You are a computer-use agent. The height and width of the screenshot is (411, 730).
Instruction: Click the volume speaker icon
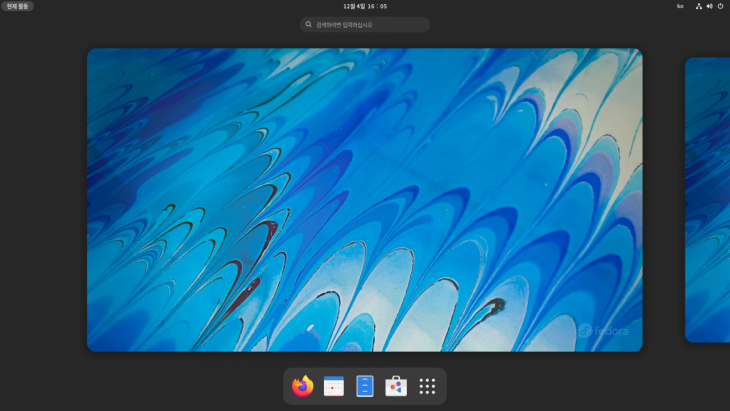(709, 6)
